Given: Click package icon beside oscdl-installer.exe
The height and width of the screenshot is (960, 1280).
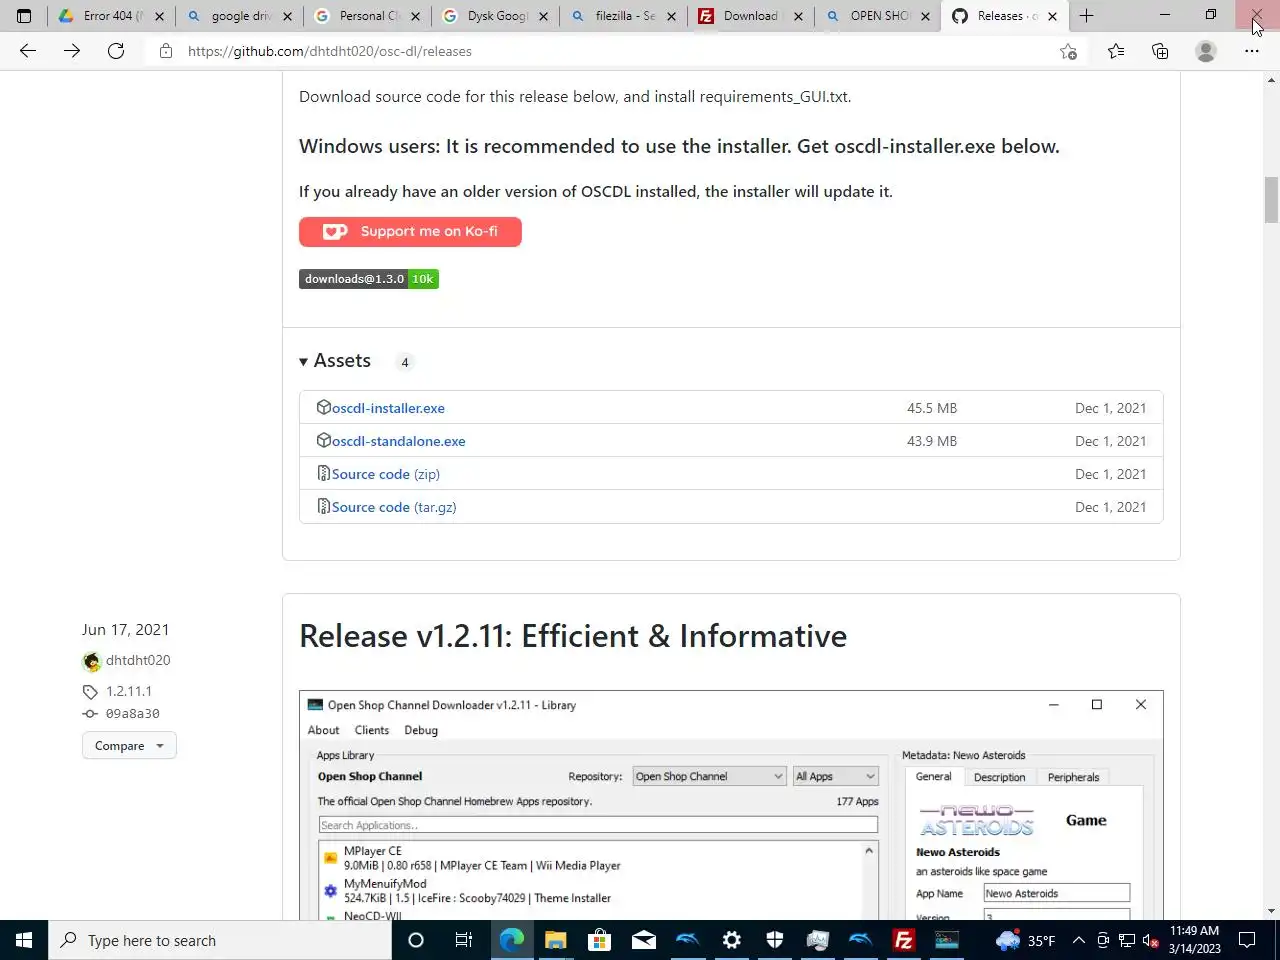Looking at the screenshot, I should pos(324,407).
